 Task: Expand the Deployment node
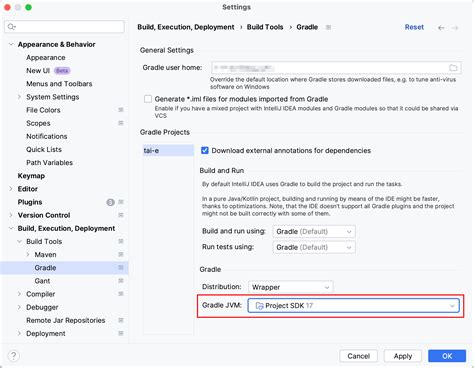tap(19, 334)
